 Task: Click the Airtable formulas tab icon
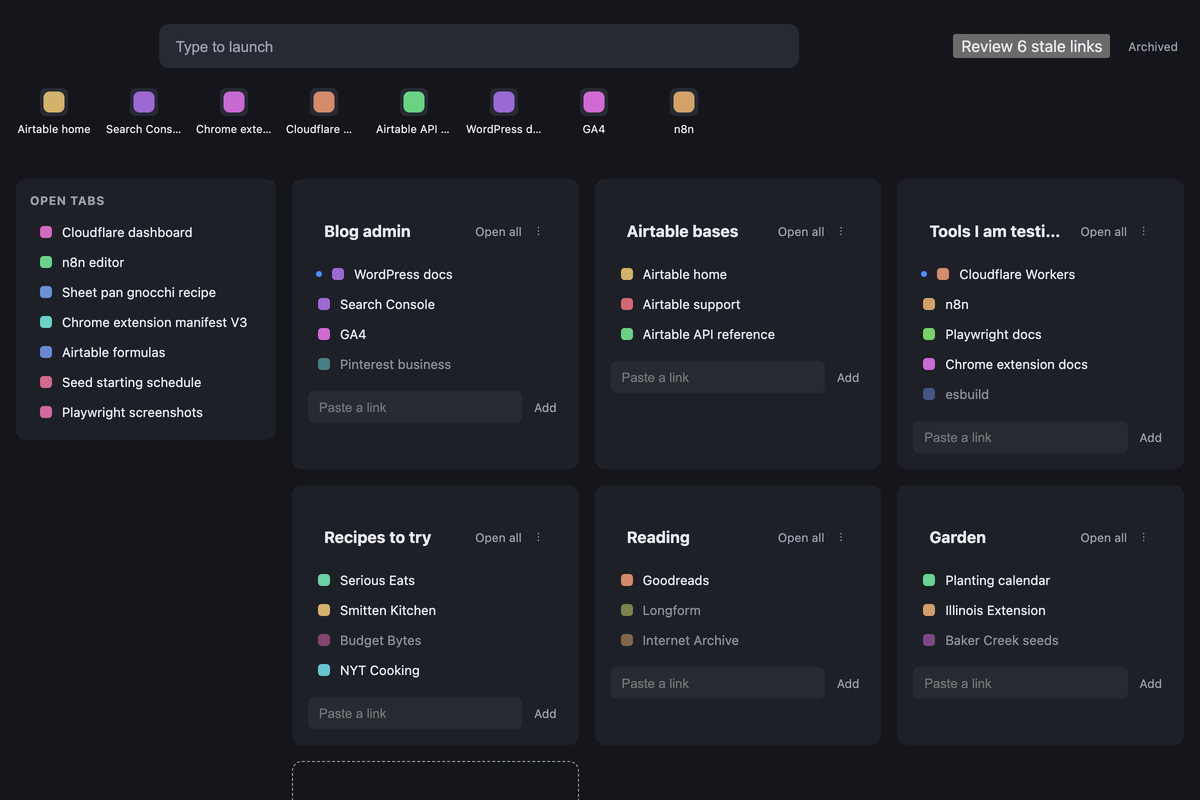(x=46, y=352)
